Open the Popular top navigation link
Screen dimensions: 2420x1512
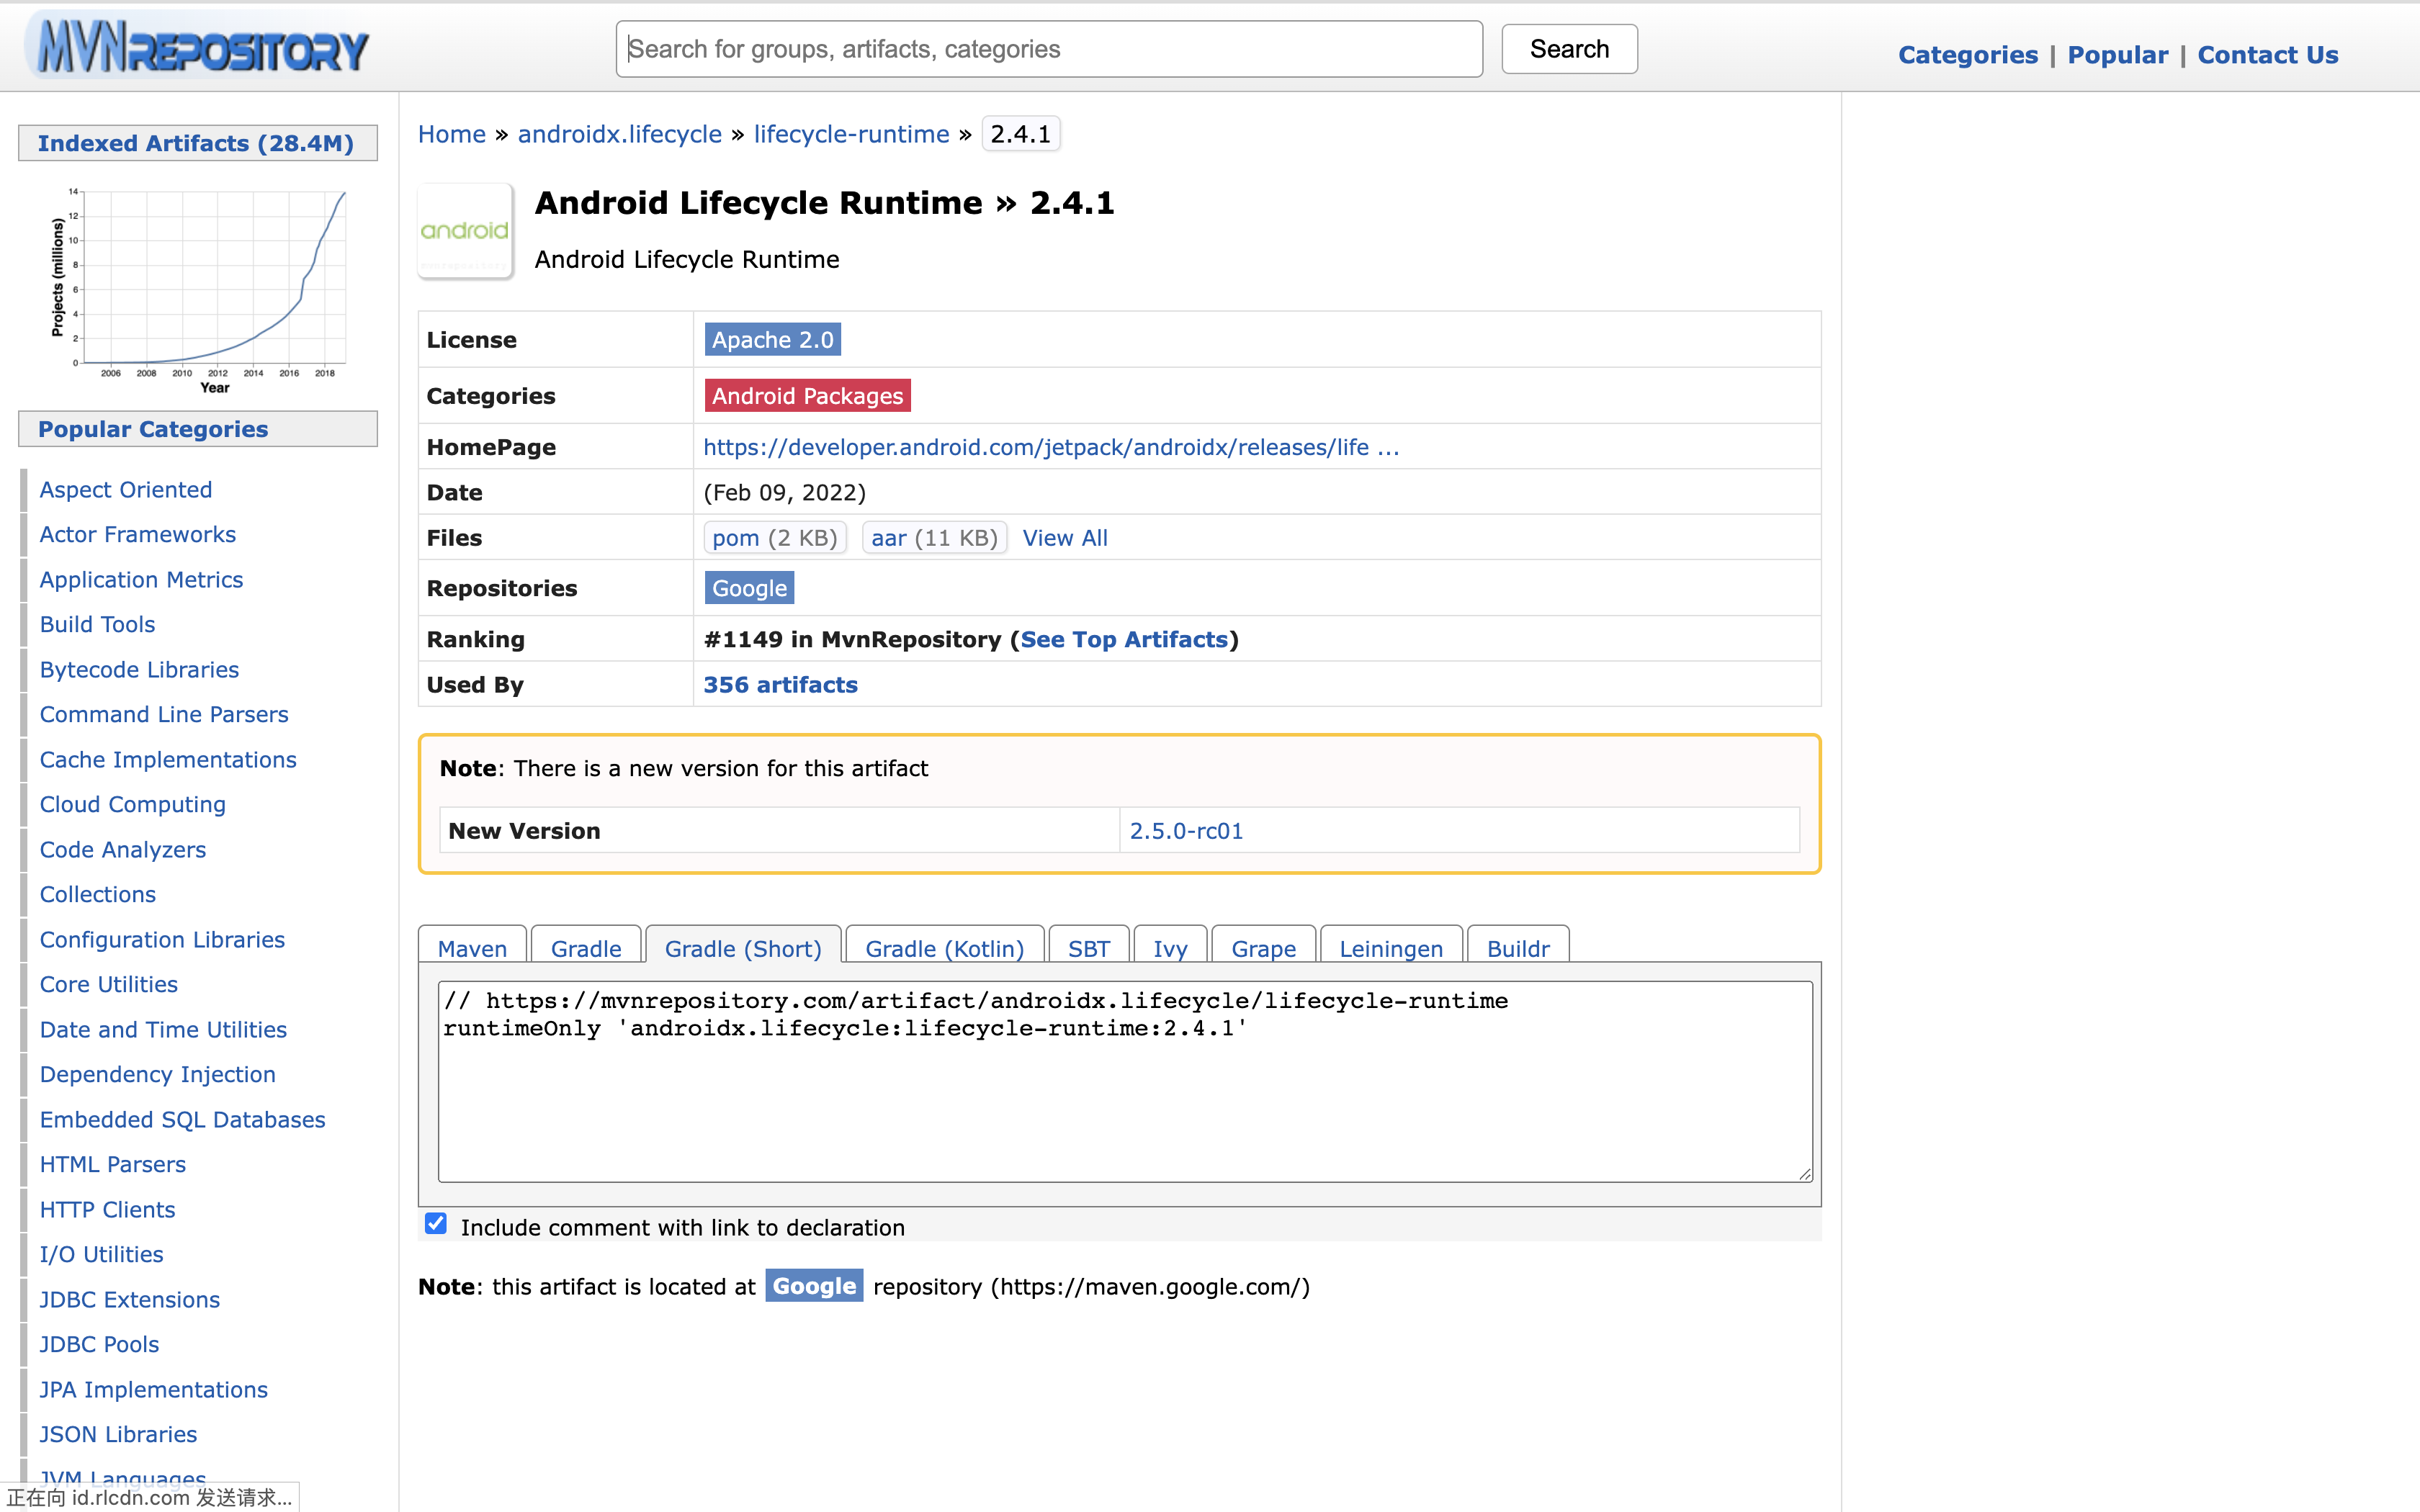2118,55
